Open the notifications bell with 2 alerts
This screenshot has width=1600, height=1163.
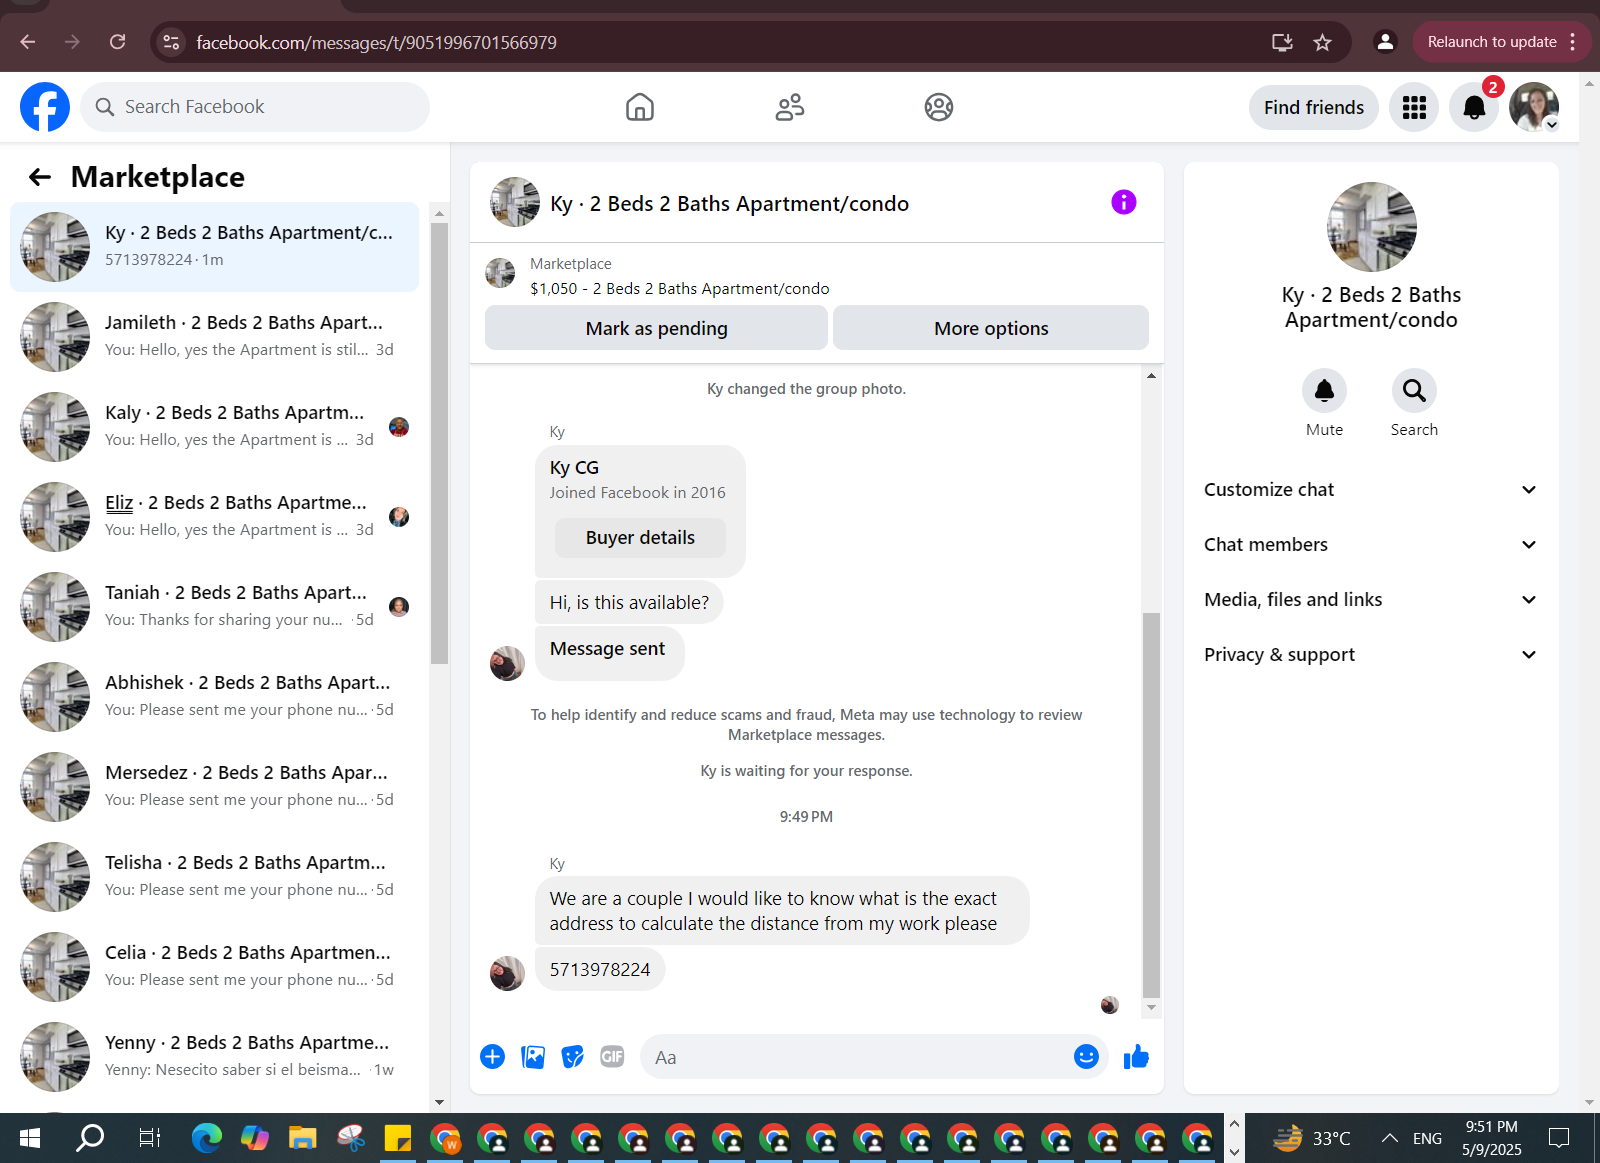pyautogui.click(x=1474, y=107)
